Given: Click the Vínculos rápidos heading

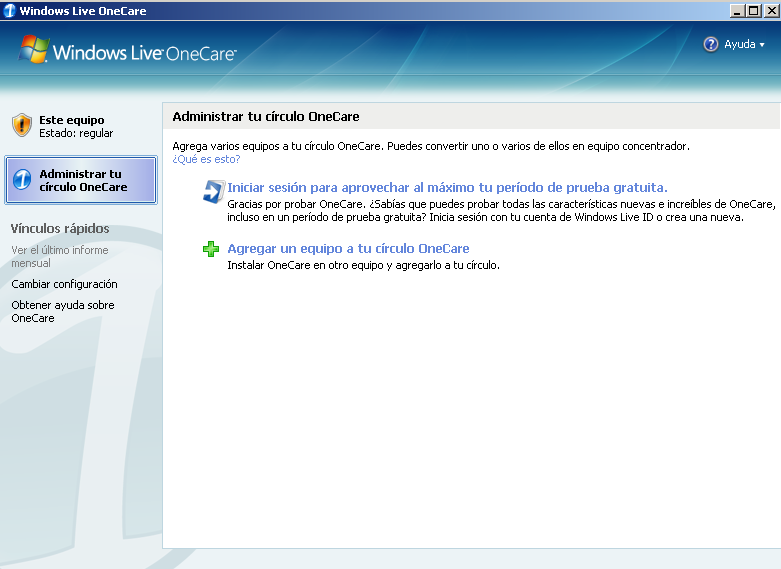Looking at the screenshot, I should pos(60,228).
